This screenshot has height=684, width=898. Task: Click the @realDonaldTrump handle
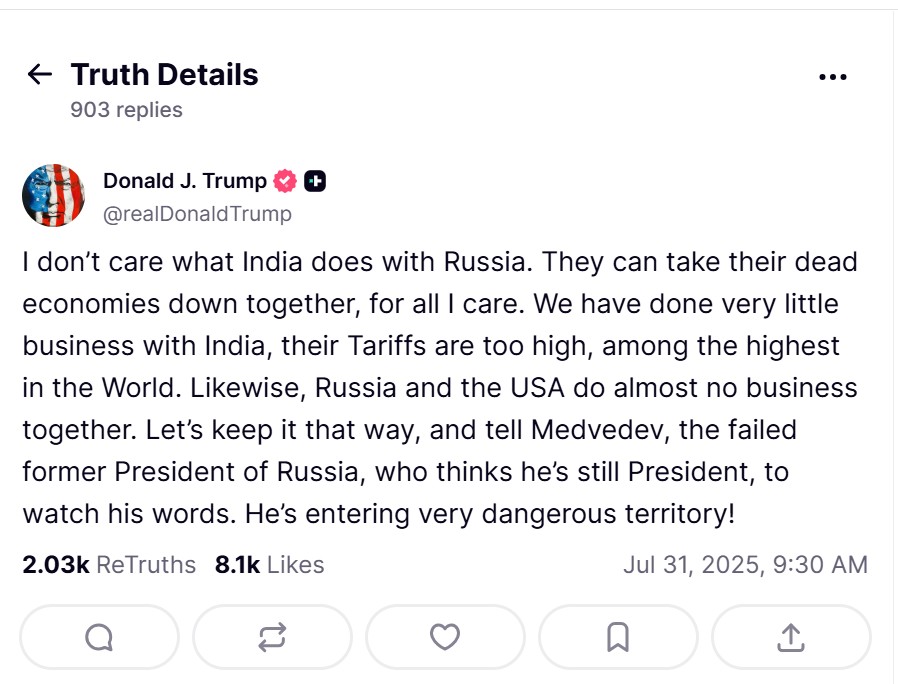197,214
